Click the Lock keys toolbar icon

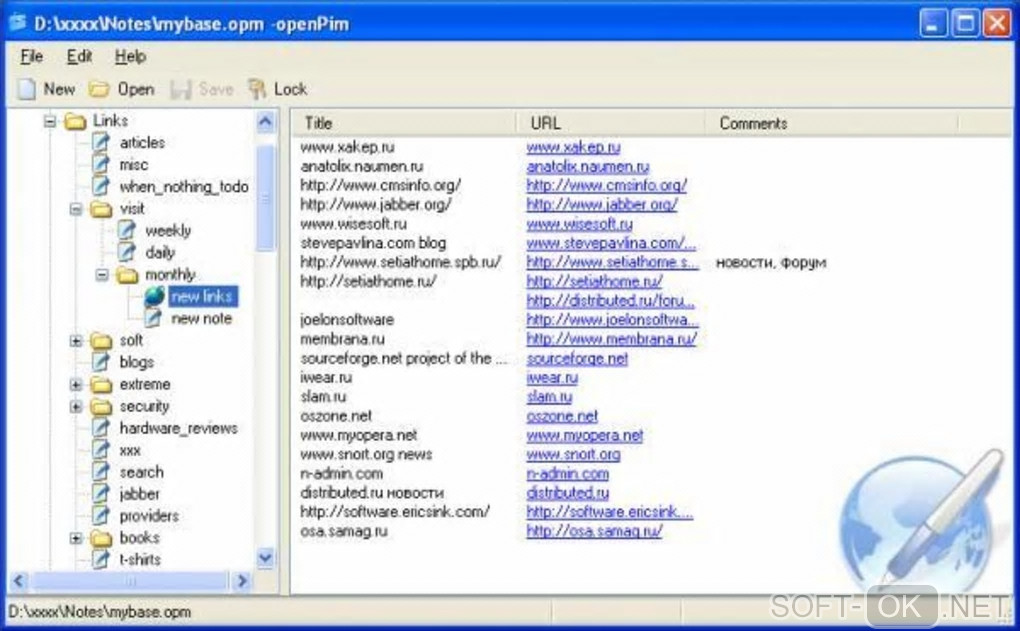click(x=257, y=89)
